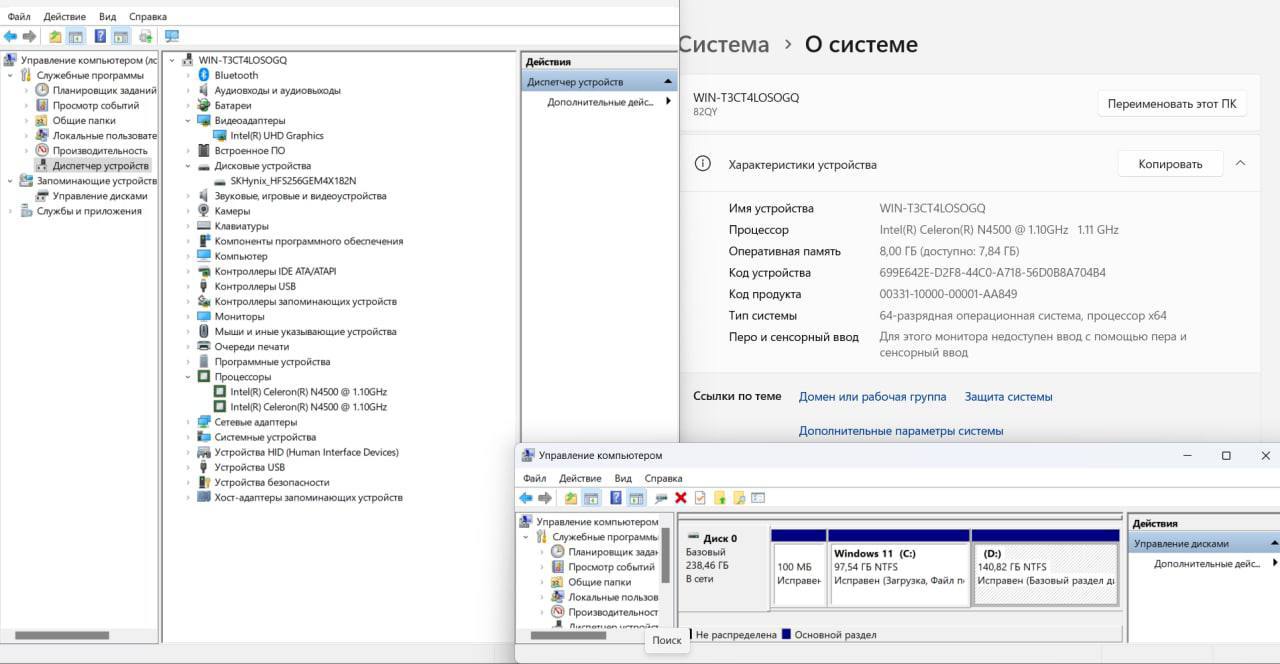Collapse the Видеоадаптеры category
The image size is (1280, 664).
coord(188,121)
